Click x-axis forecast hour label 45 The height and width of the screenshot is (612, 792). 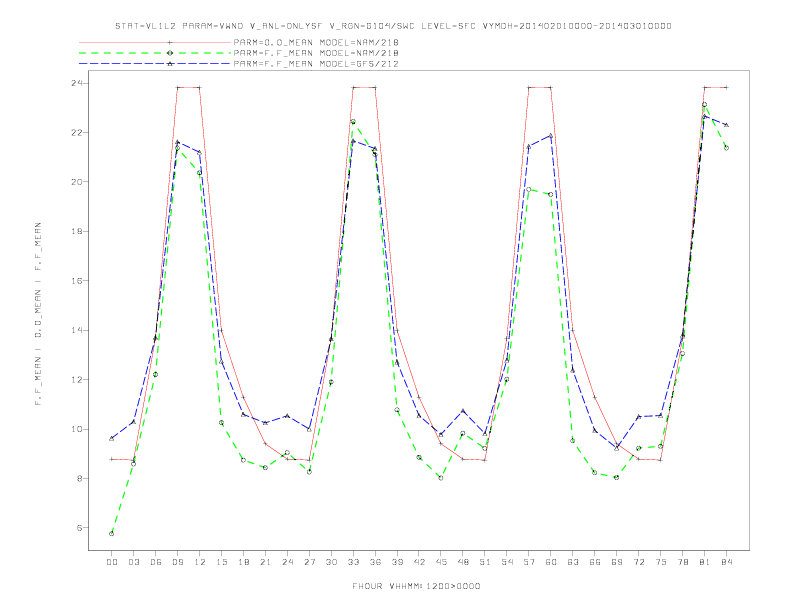point(441,562)
